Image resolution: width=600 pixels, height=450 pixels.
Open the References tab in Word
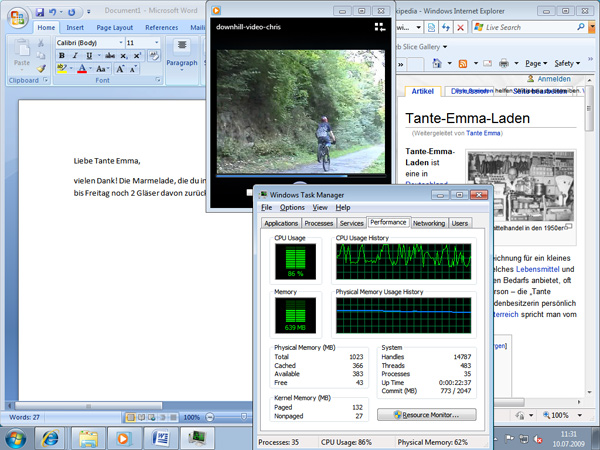tap(161, 28)
